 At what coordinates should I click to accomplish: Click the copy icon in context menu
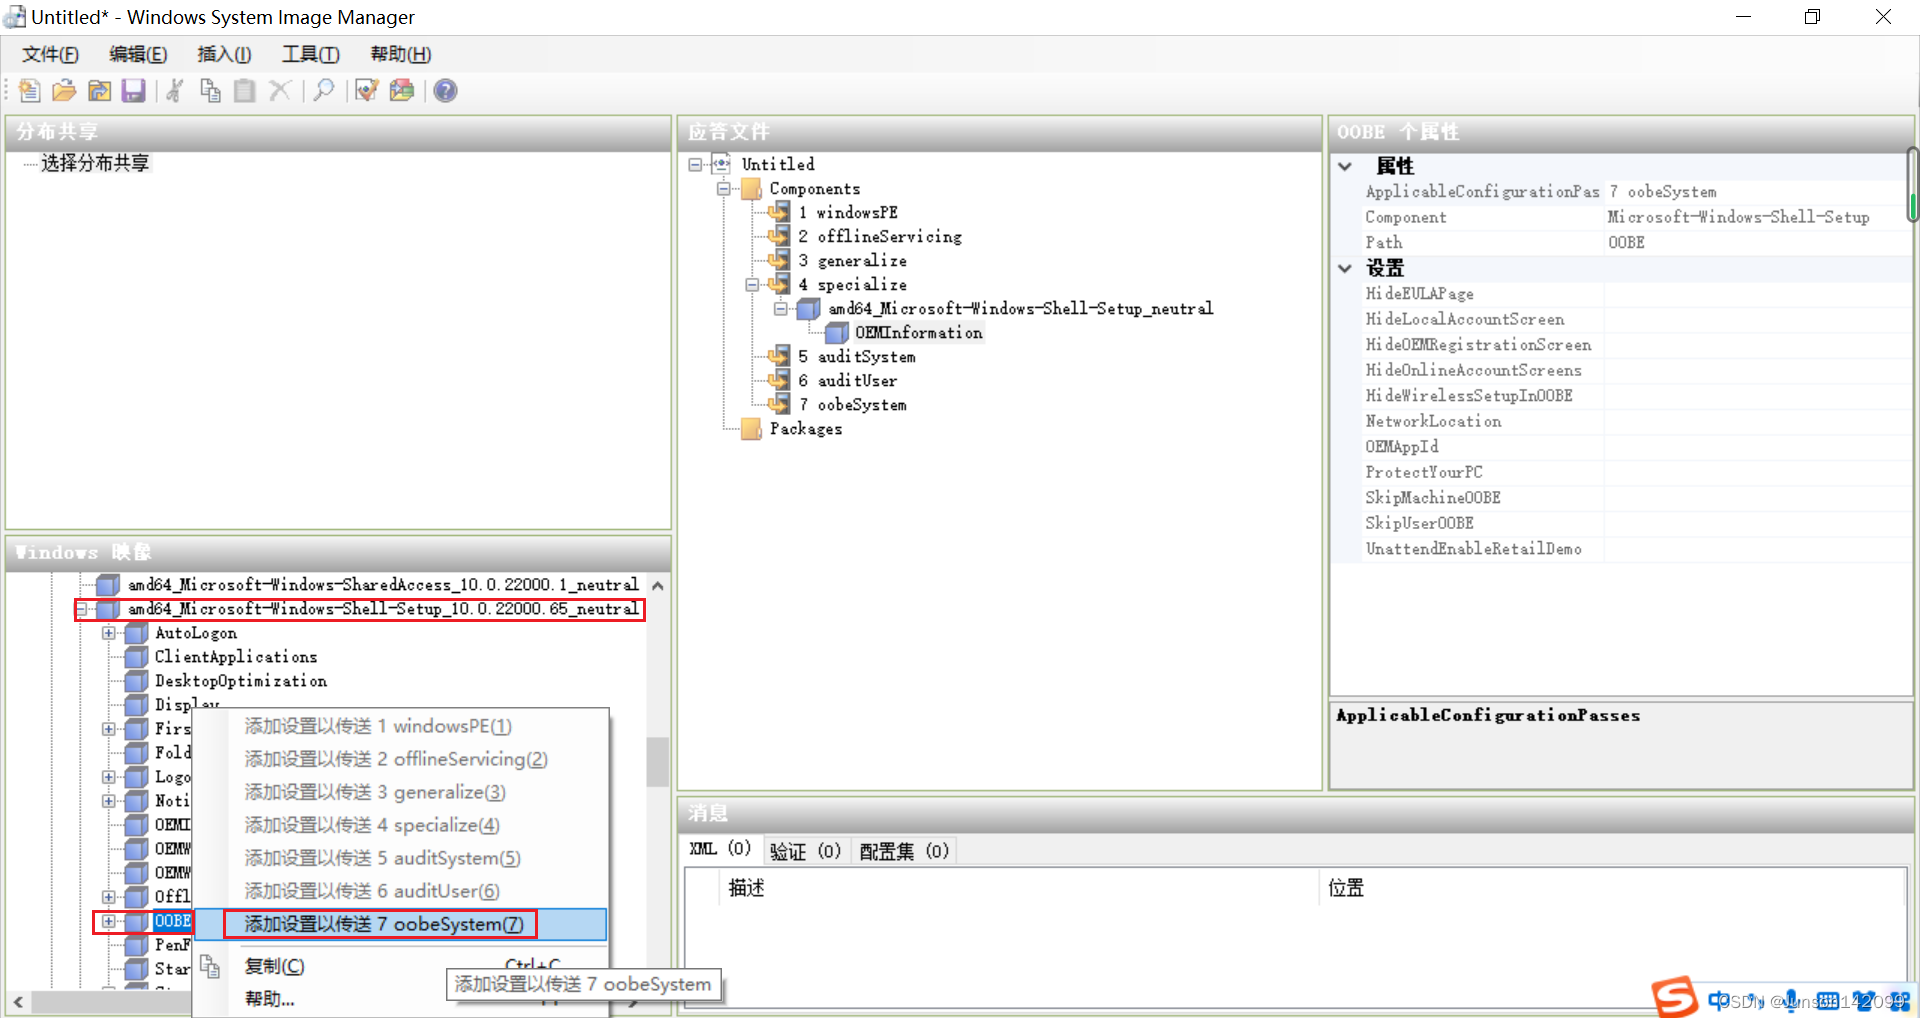click(209, 966)
